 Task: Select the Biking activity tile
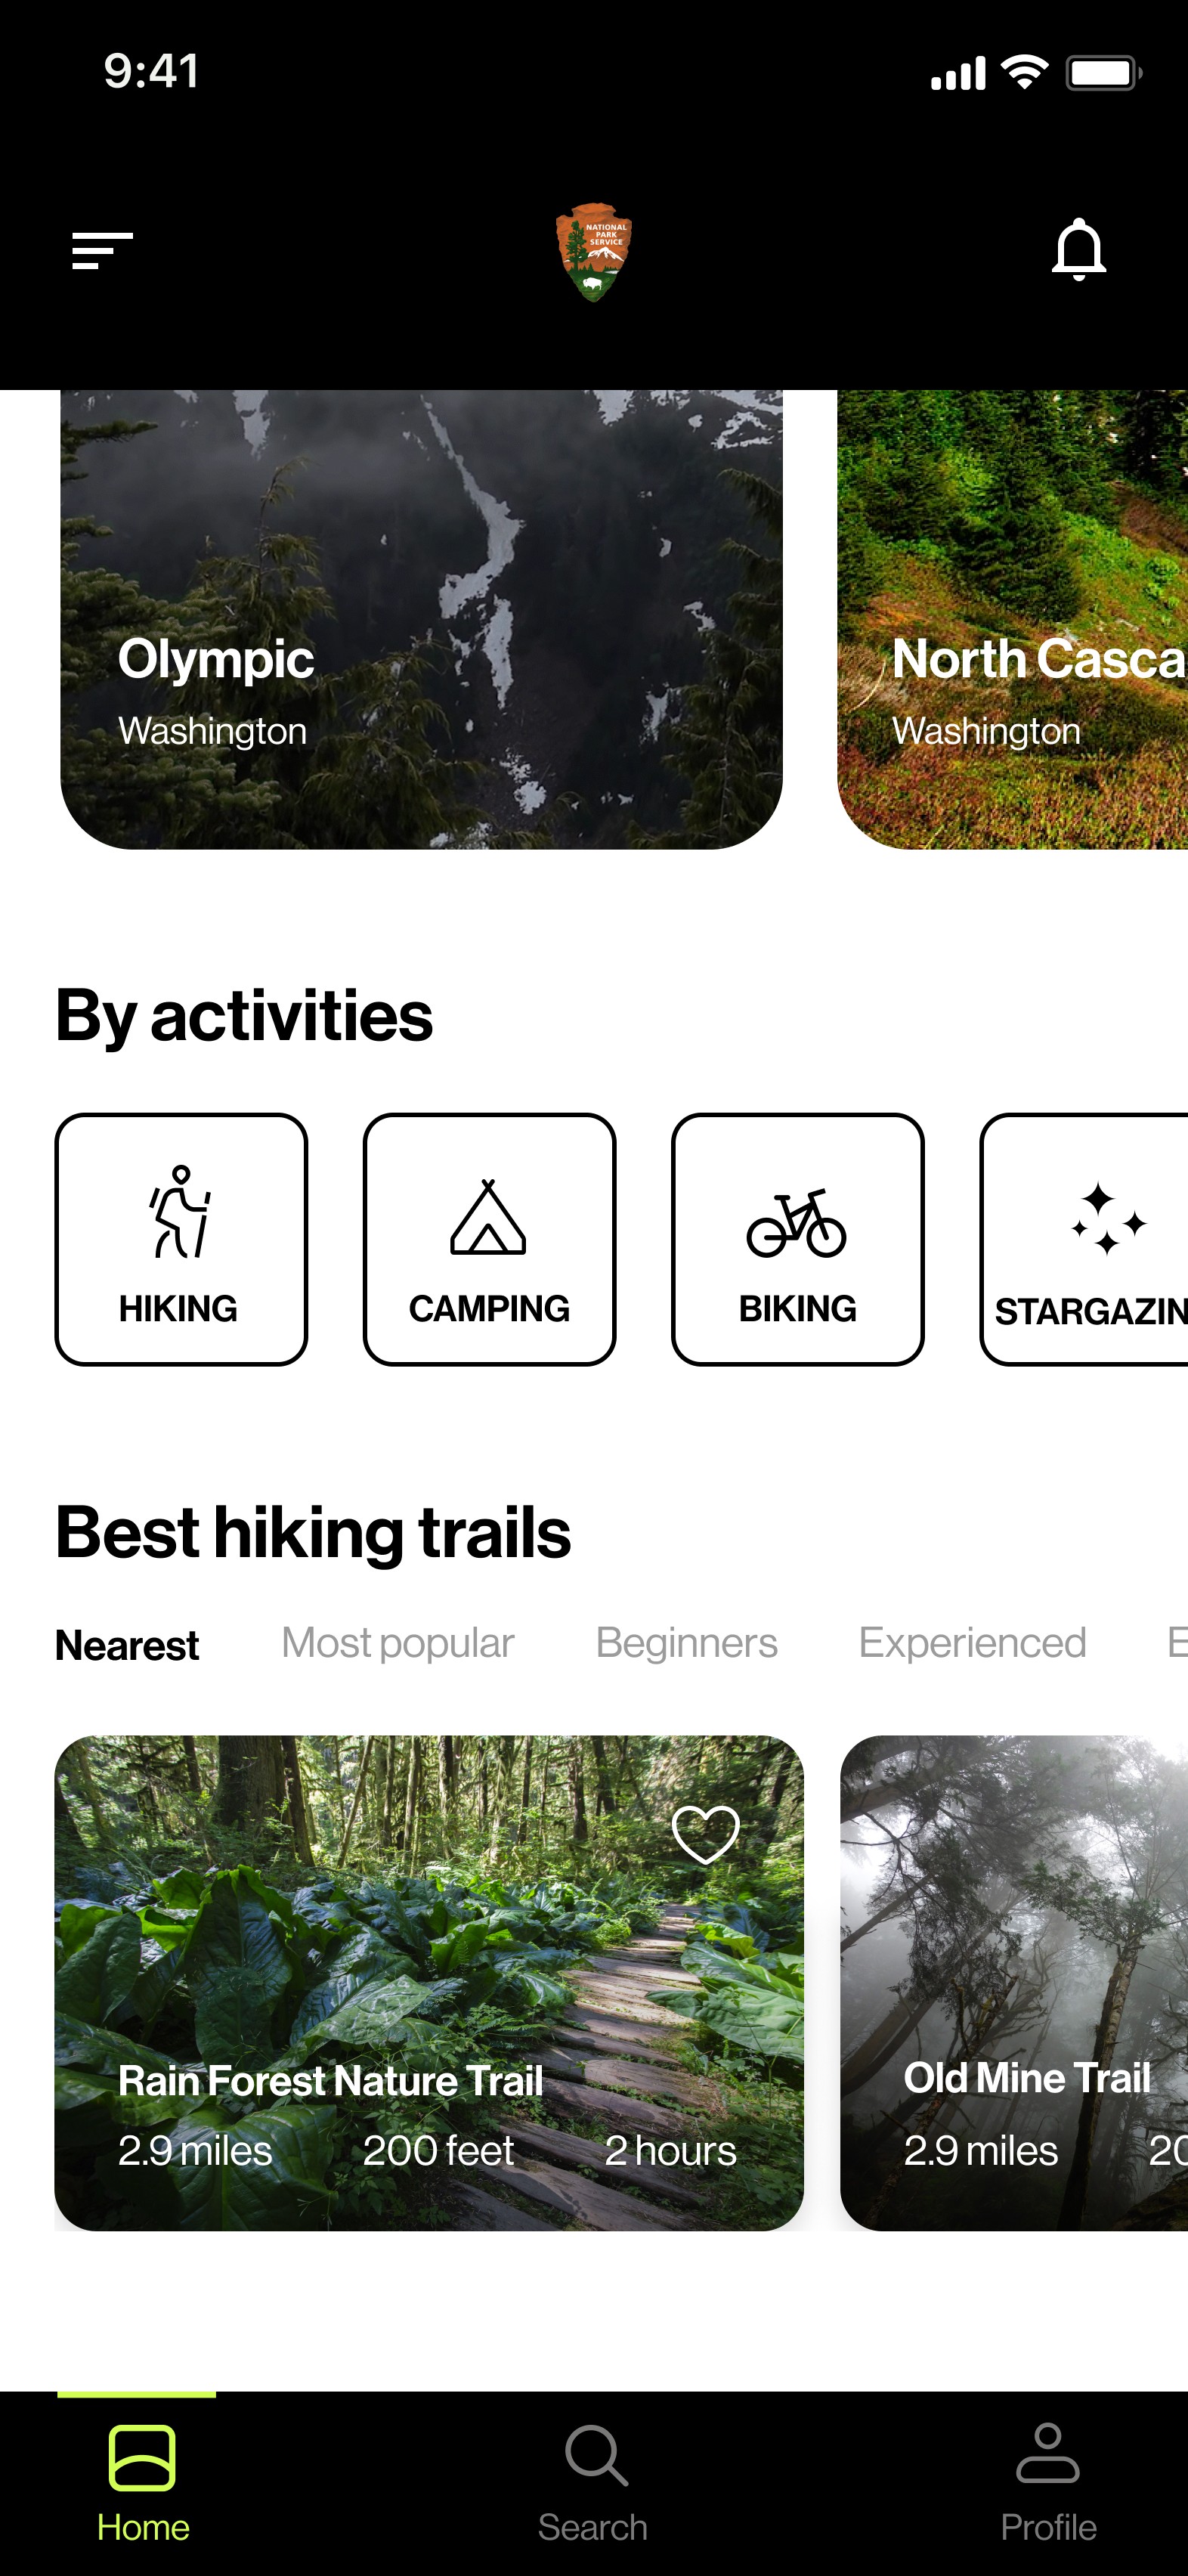[x=797, y=1239]
